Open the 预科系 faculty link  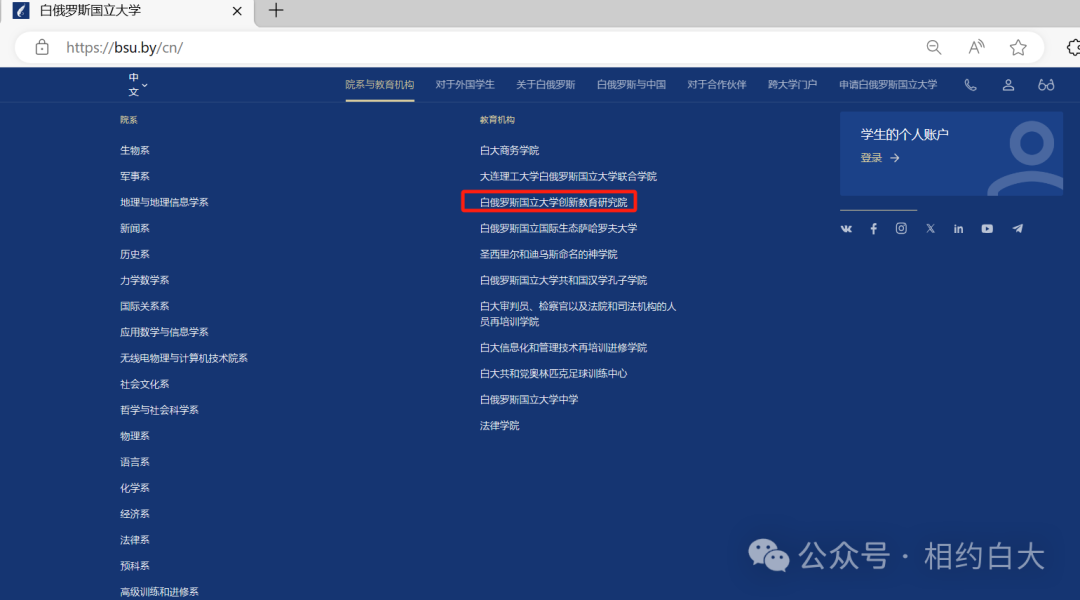(x=134, y=566)
